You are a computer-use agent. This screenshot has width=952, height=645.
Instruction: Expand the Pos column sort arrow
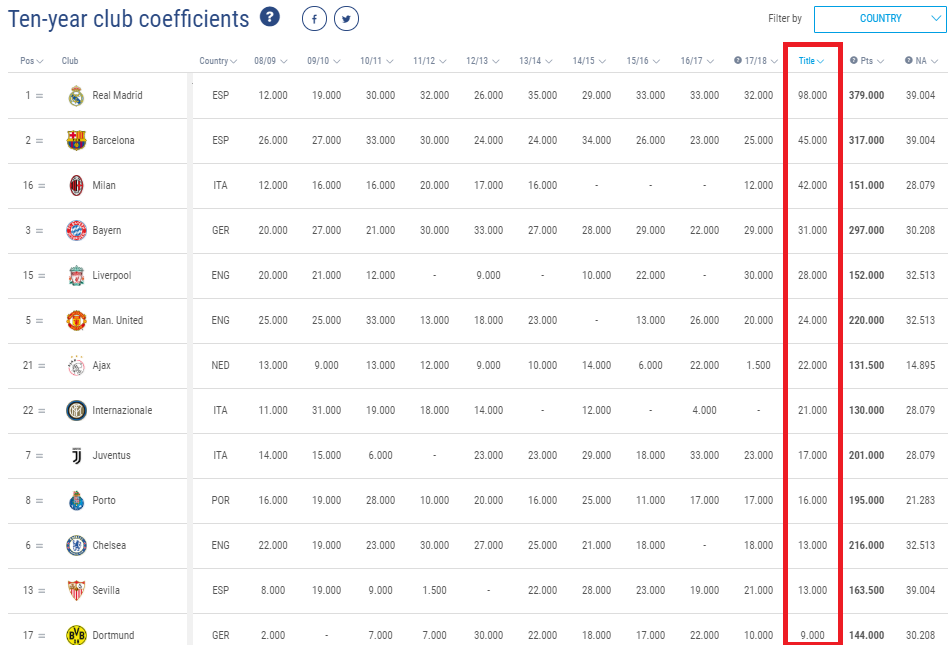(42, 61)
